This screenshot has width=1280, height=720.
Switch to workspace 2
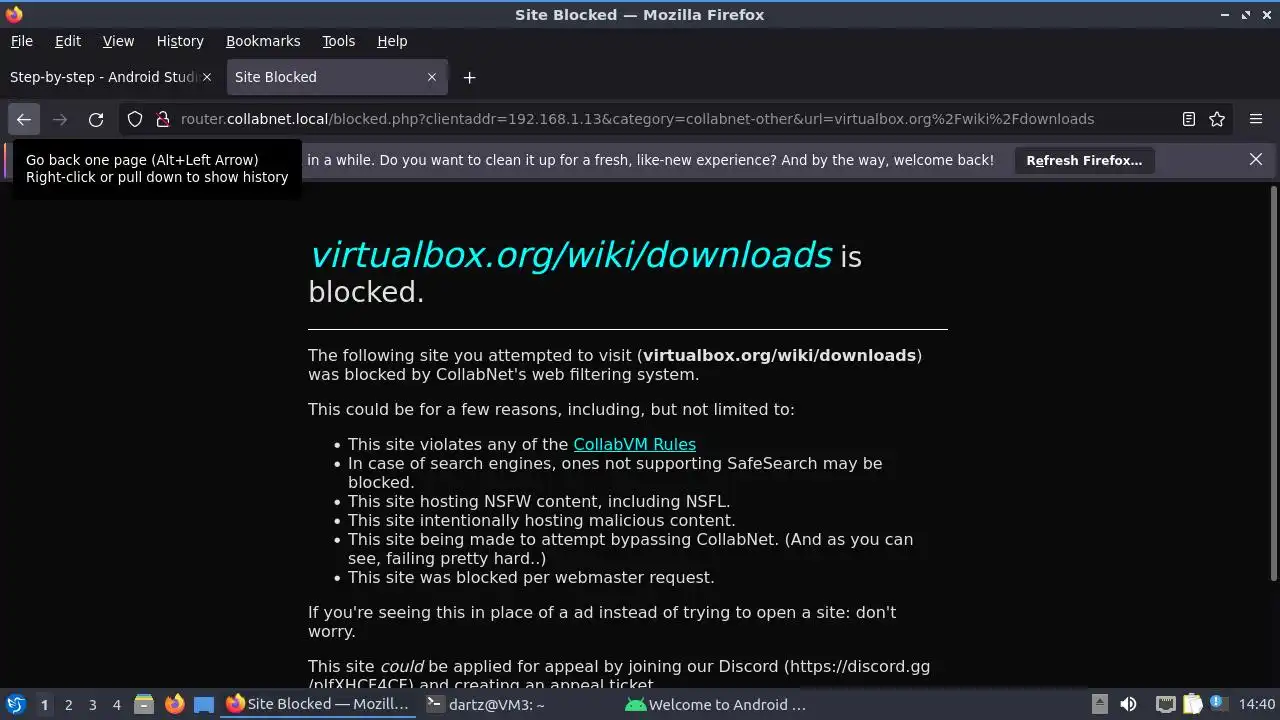[68, 704]
